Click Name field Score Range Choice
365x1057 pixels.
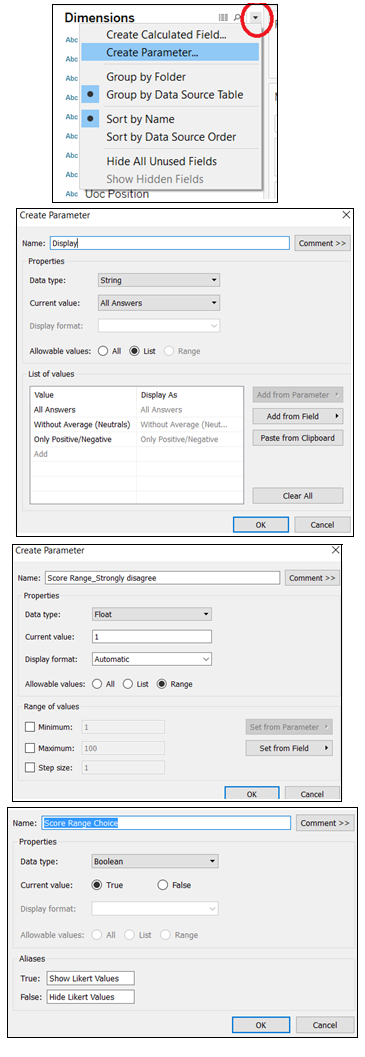(x=165, y=822)
